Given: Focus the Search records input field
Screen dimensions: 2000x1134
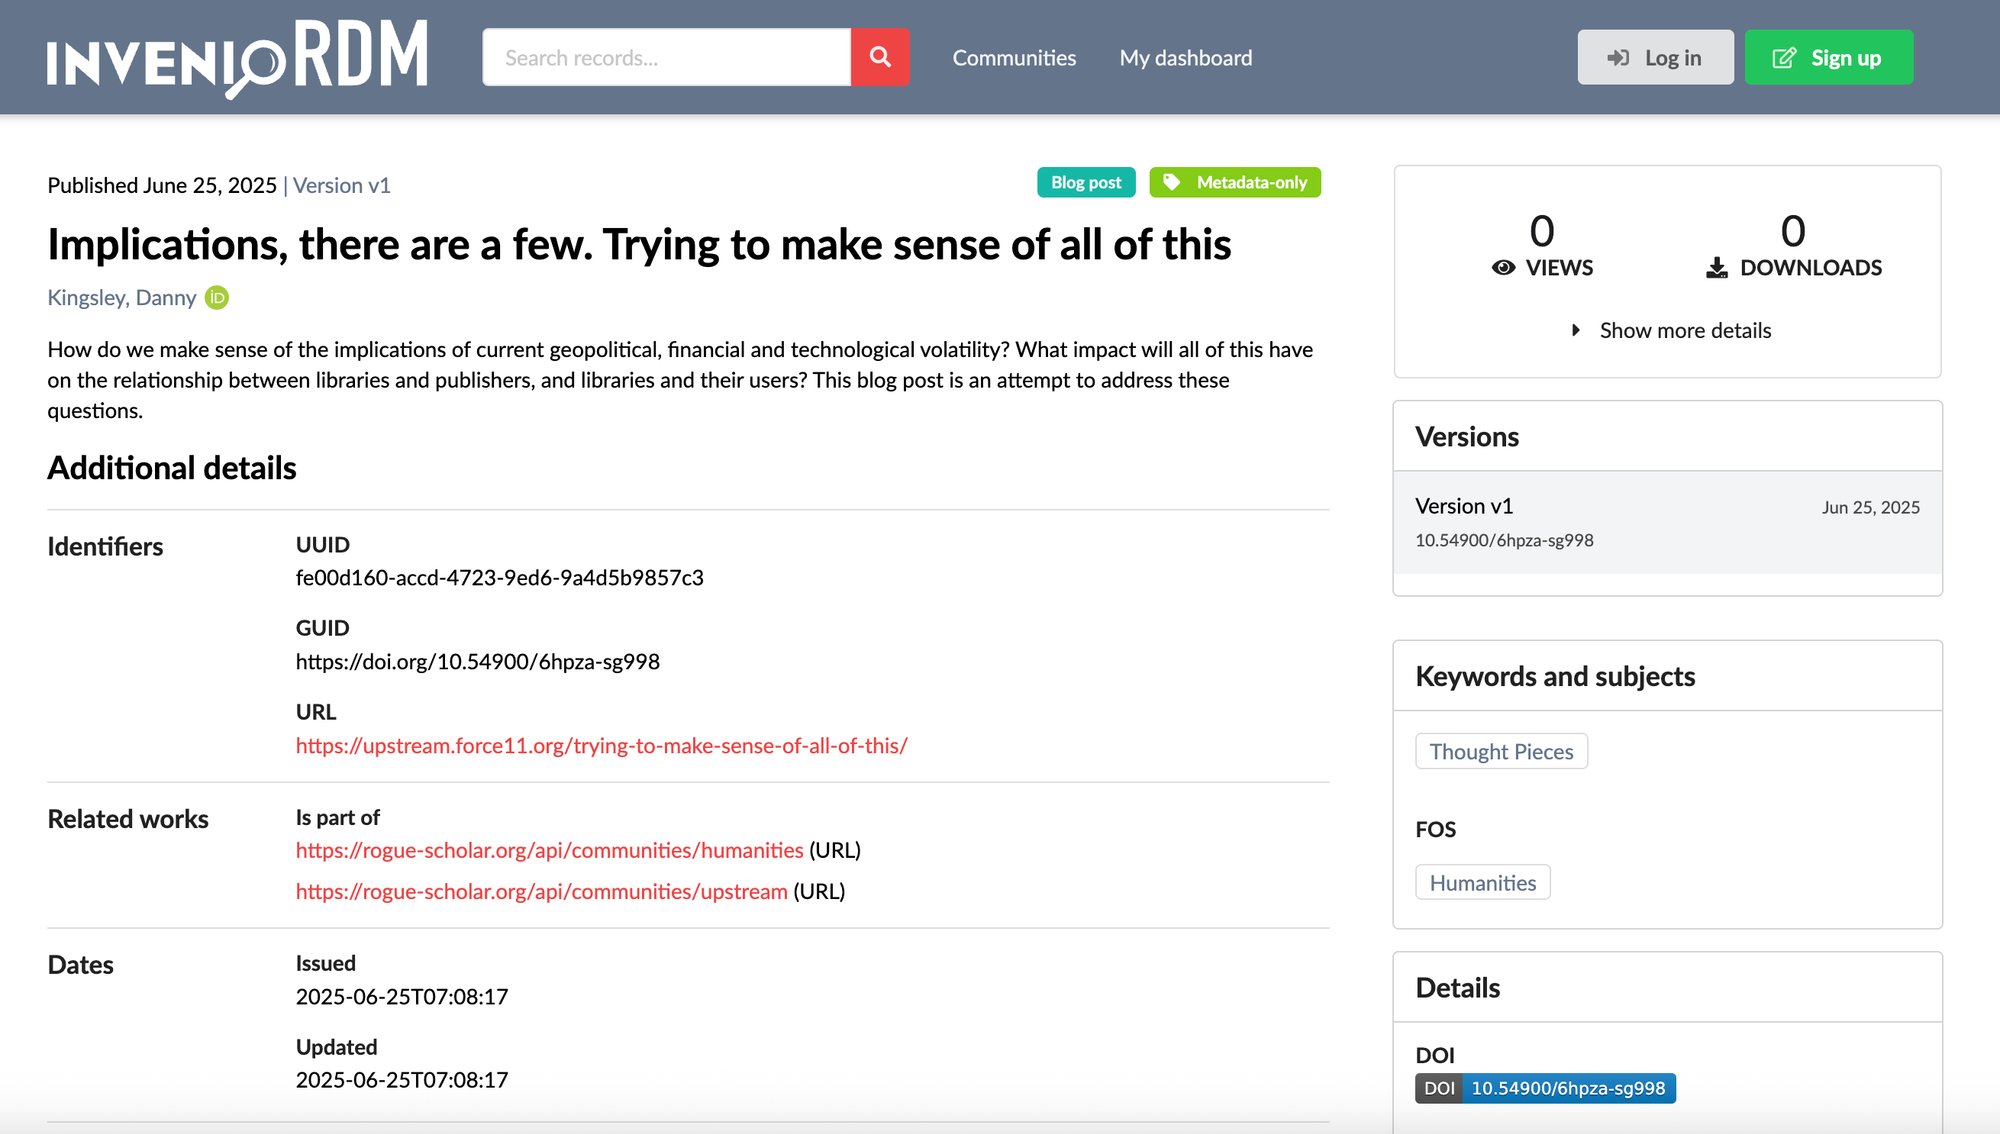Looking at the screenshot, I should [667, 58].
